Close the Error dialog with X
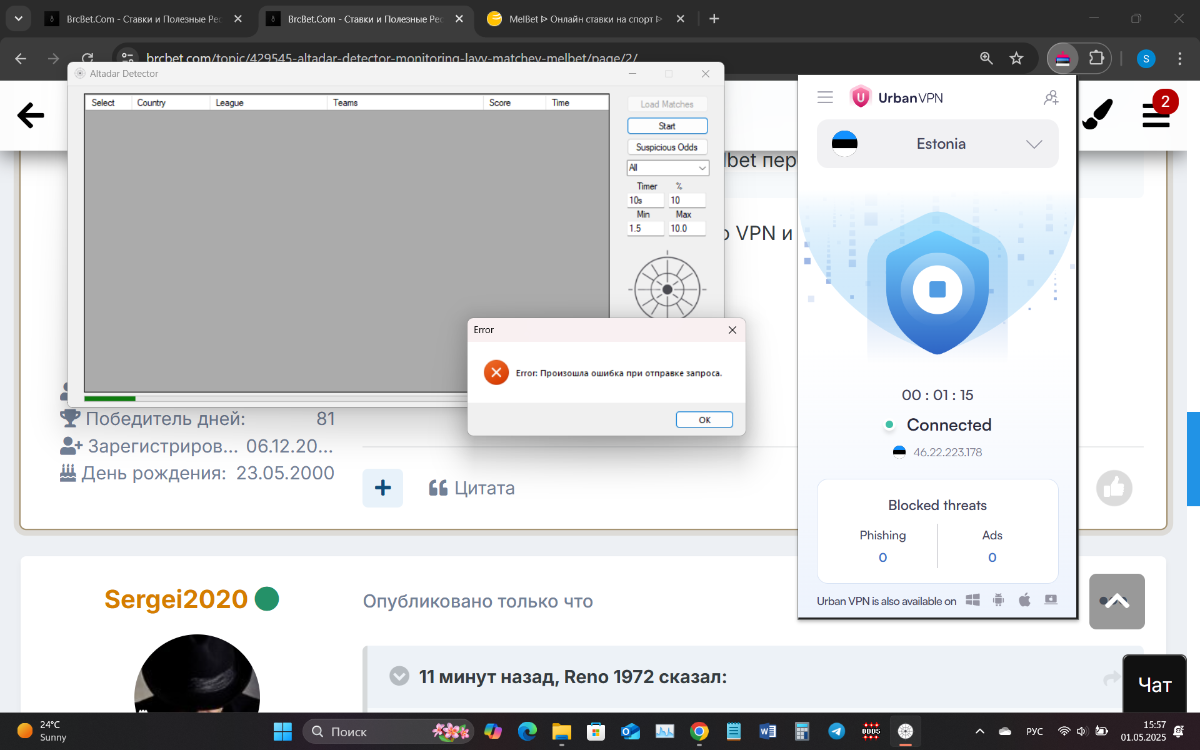This screenshot has width=1200, height=750. point(732,330)
